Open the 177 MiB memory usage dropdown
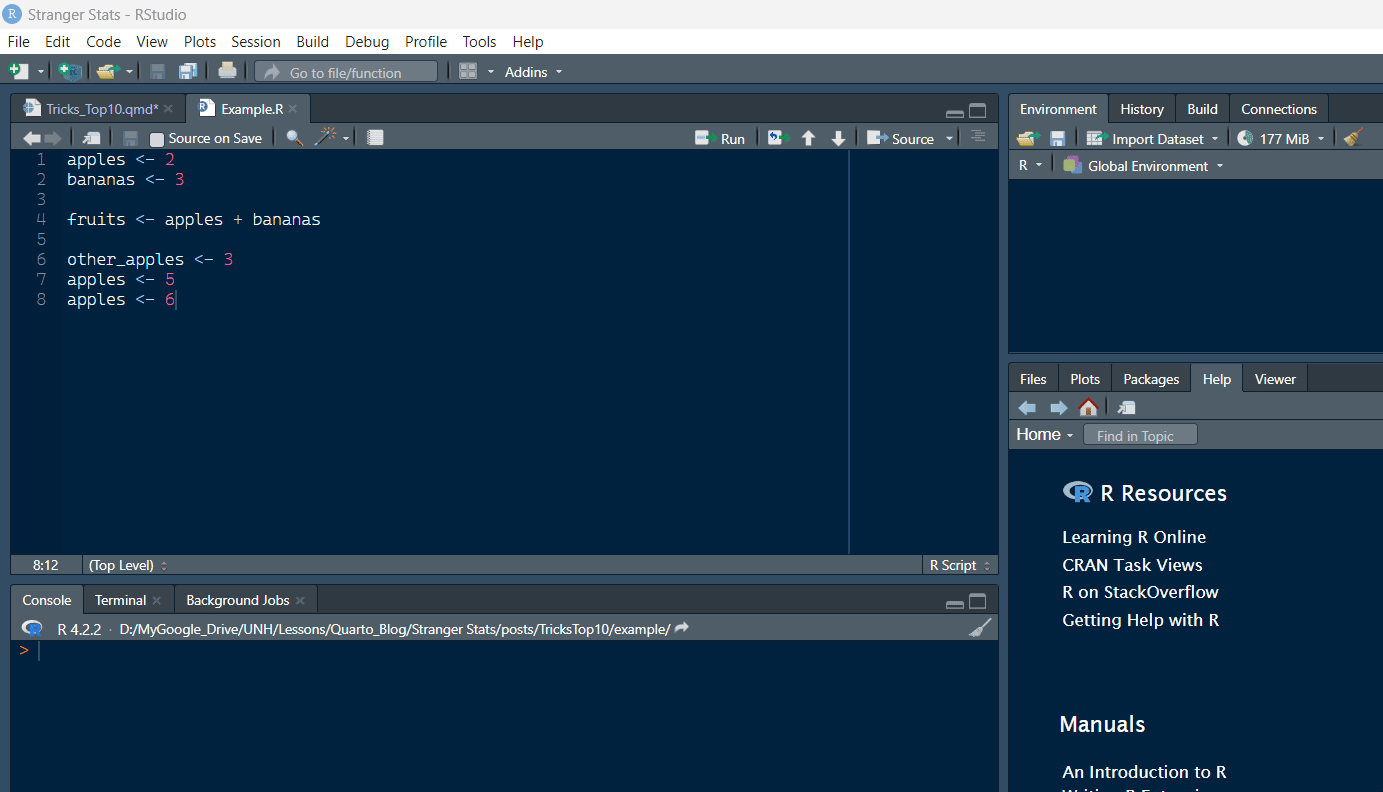 coord(1281,139)
